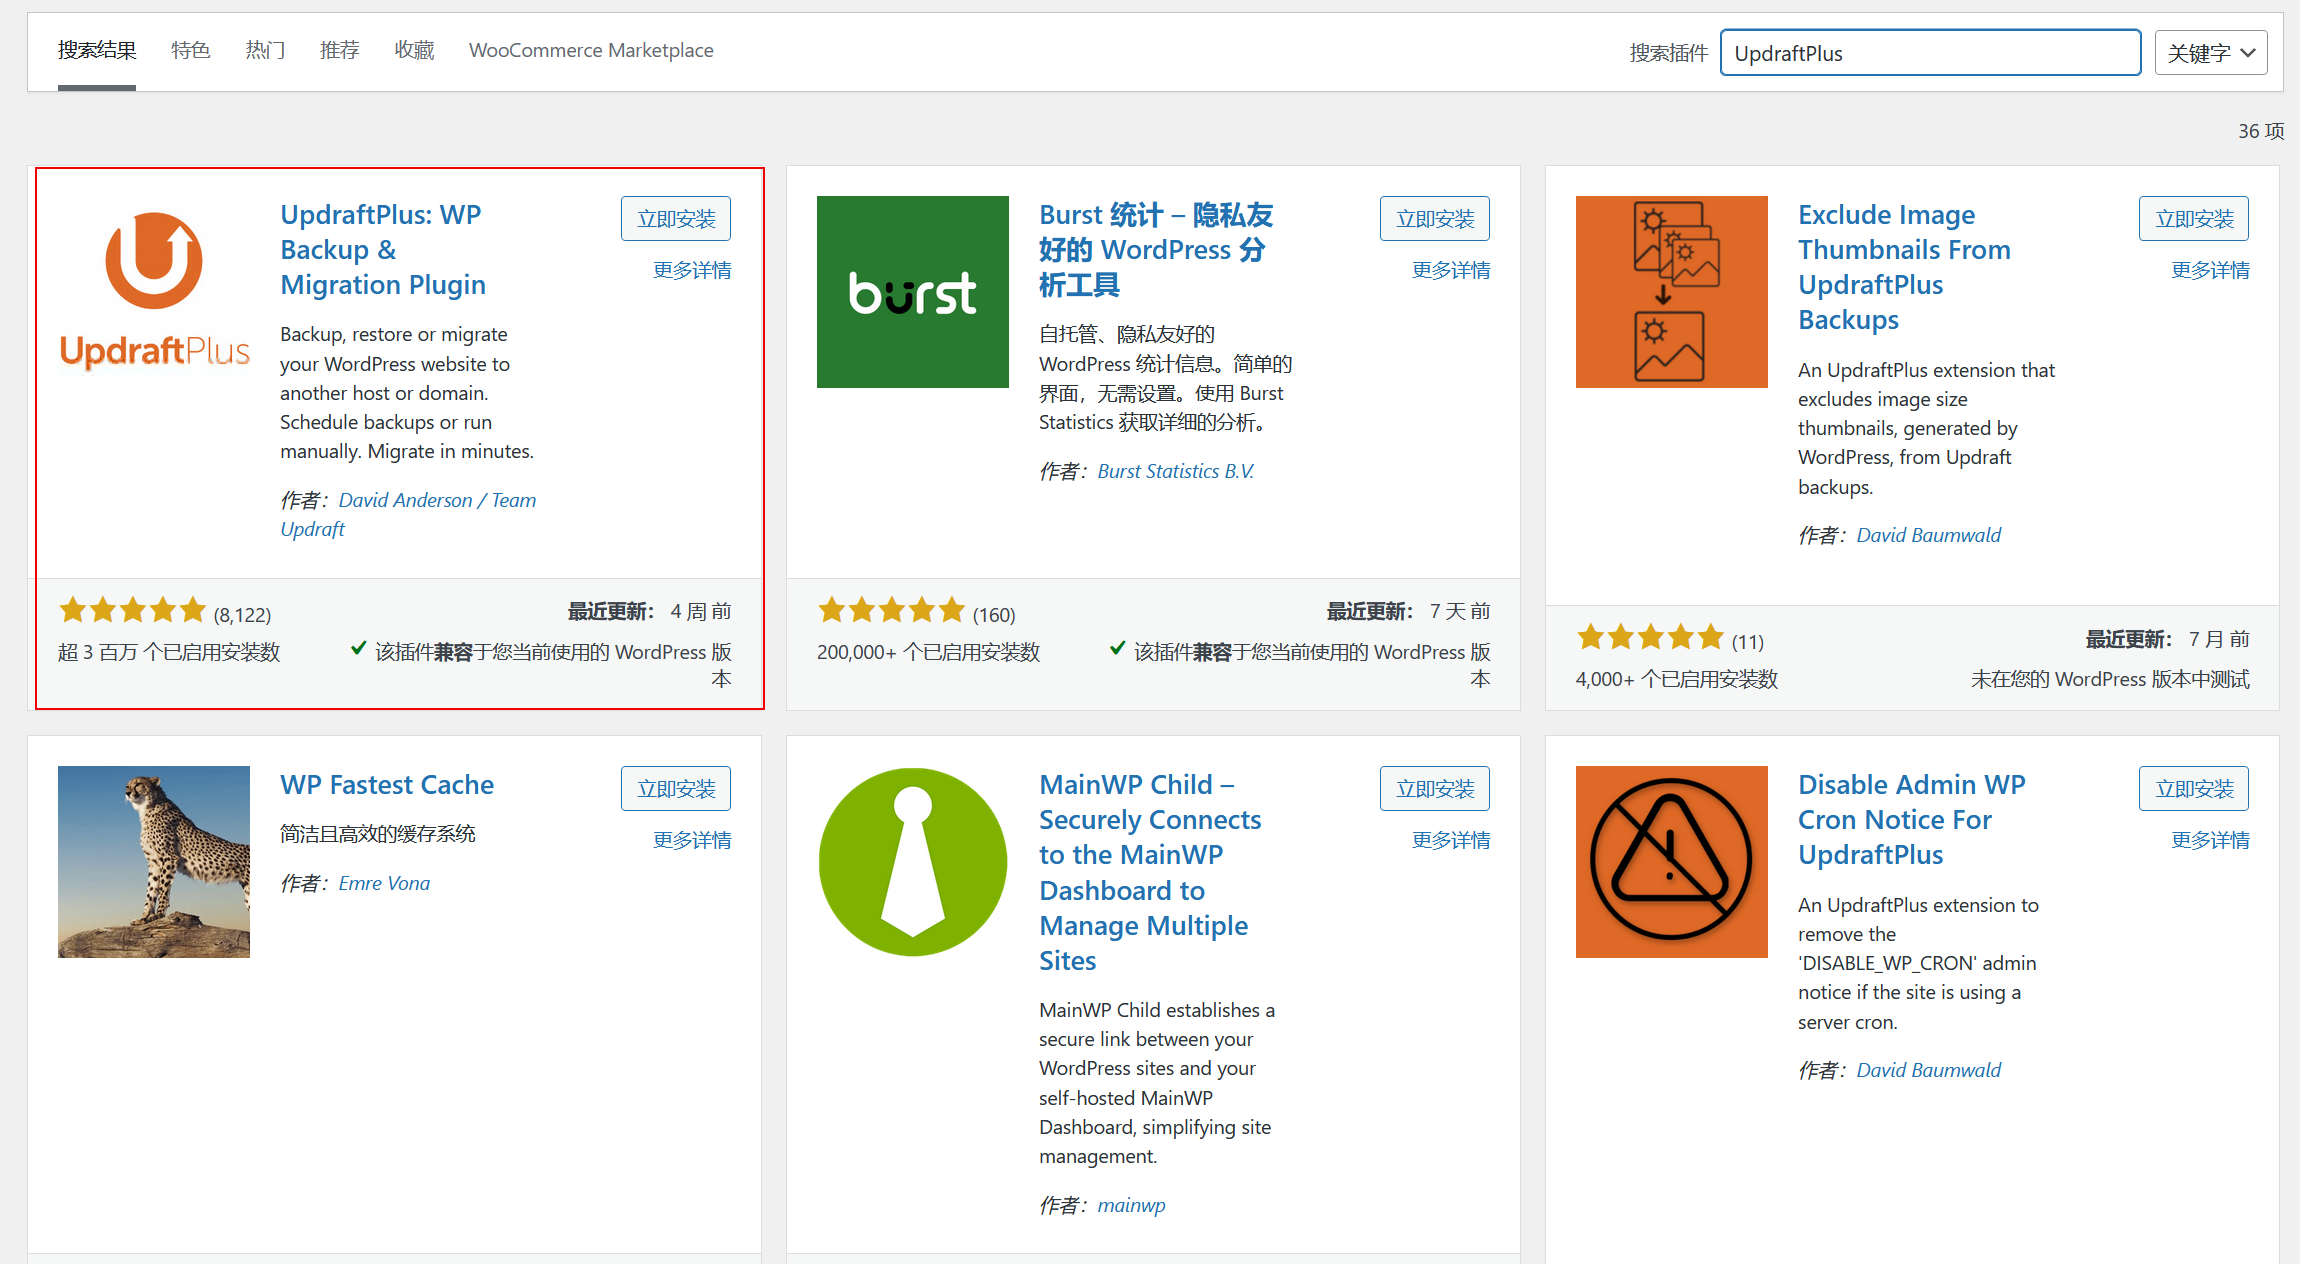This screenshot has height=1264, width=2300.
Task: Click the Emre Vona author link
Action: pos(384,883)
